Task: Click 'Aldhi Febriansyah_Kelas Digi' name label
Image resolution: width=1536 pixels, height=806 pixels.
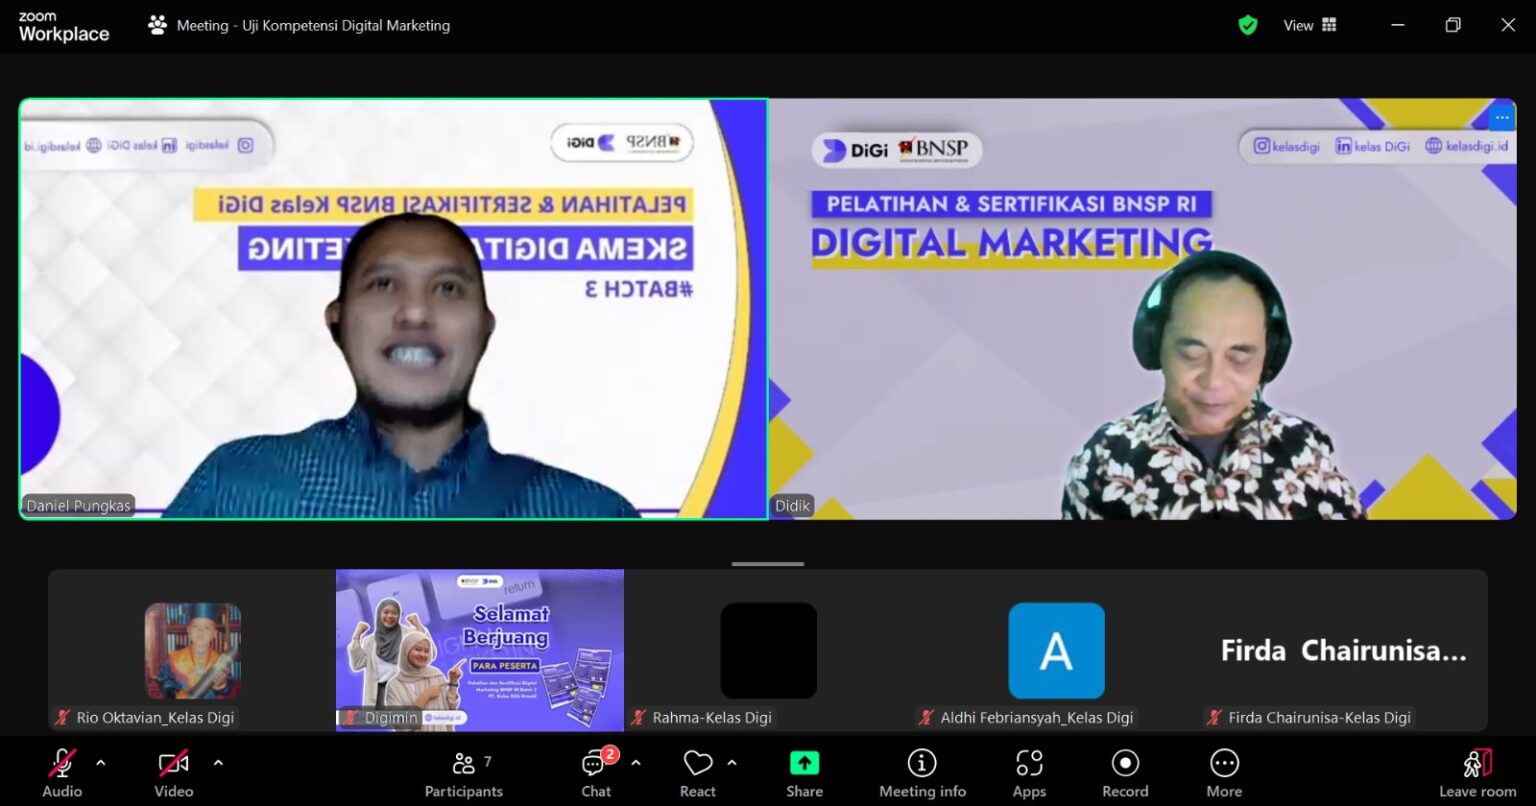Action: (x=1037, y=717)
